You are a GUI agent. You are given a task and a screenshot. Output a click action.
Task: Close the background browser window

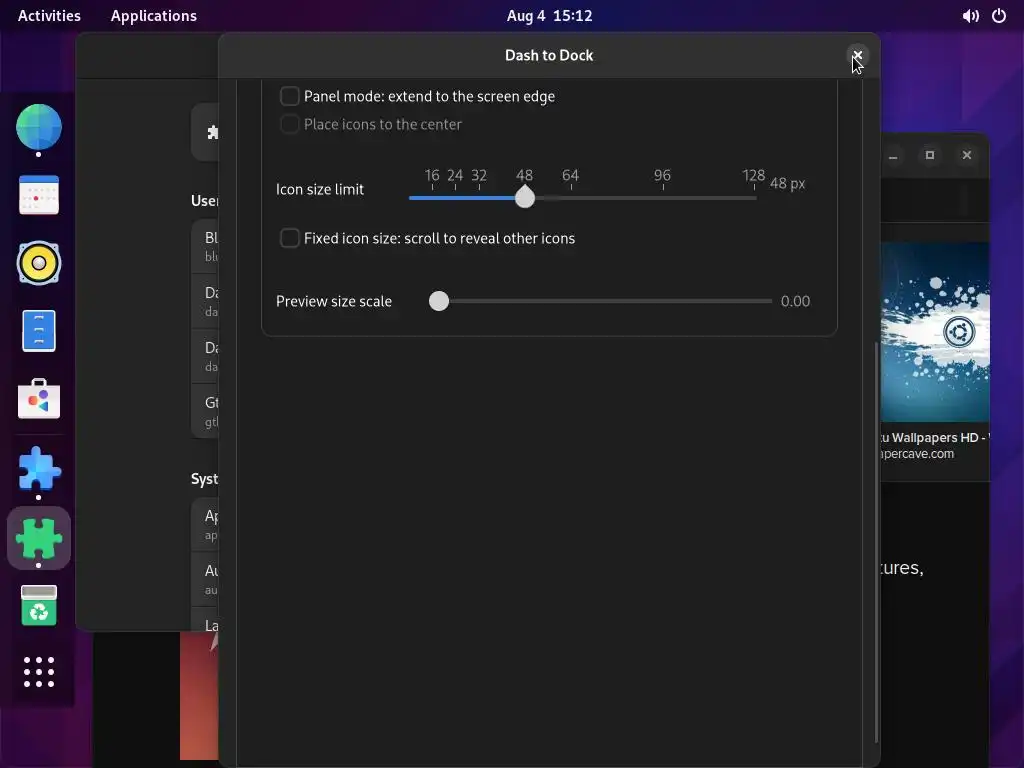(967, 155)
